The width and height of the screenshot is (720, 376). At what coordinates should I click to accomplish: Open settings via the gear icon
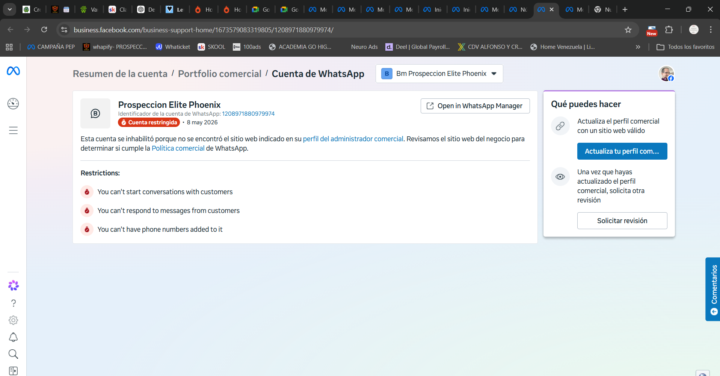tap(13, 320)
